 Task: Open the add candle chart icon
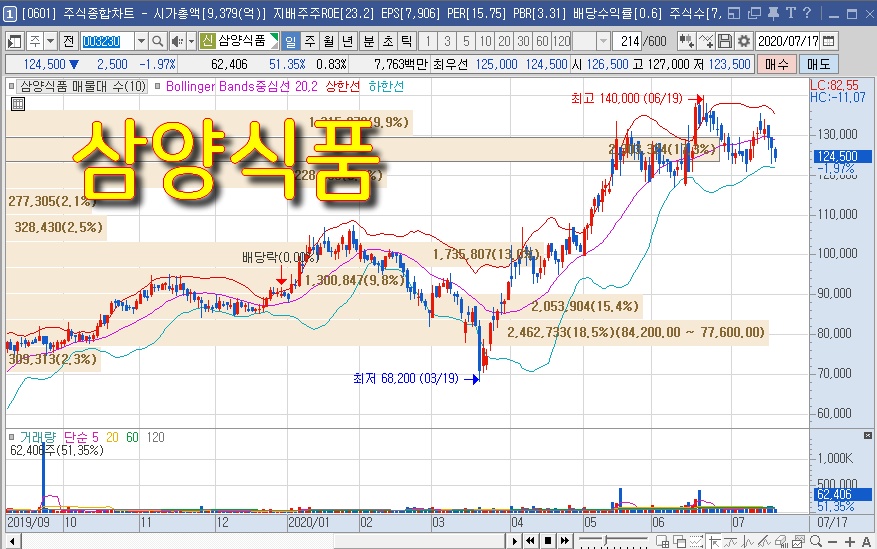(x=686, y=41)
